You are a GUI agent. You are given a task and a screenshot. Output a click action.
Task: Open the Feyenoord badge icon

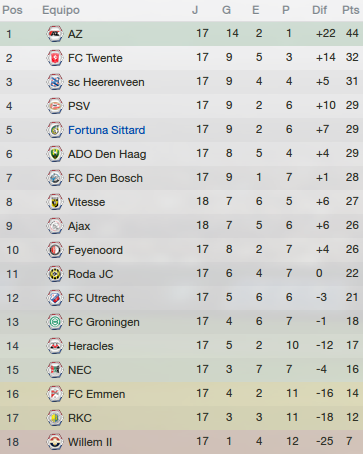(55, 250)
